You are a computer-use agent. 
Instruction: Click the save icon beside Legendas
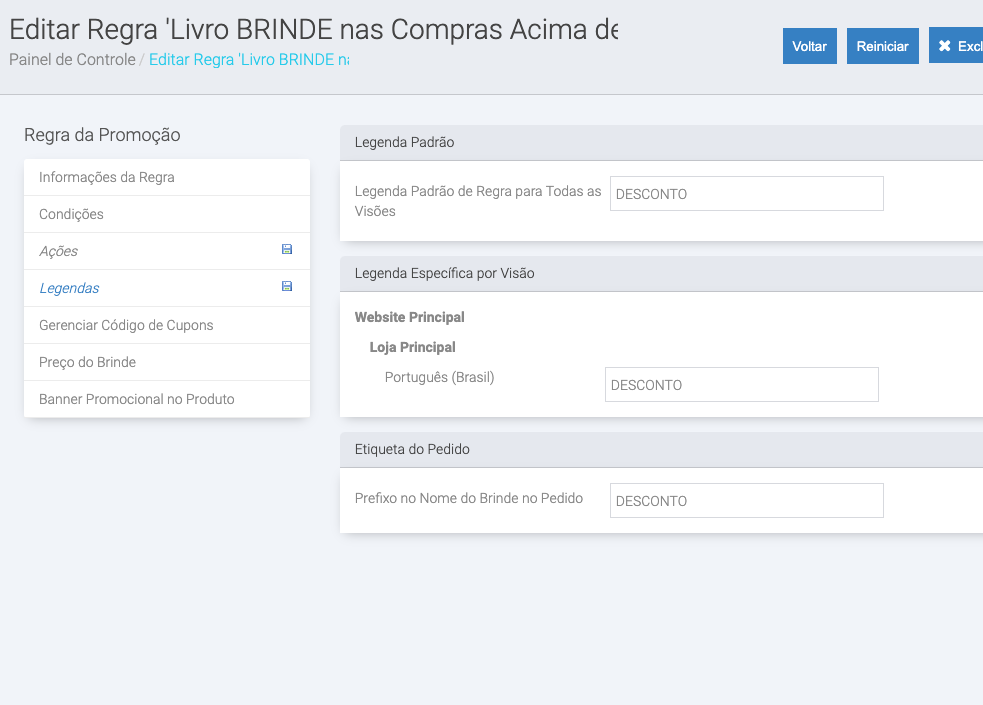pyautogui.click(x=287, y=287)
